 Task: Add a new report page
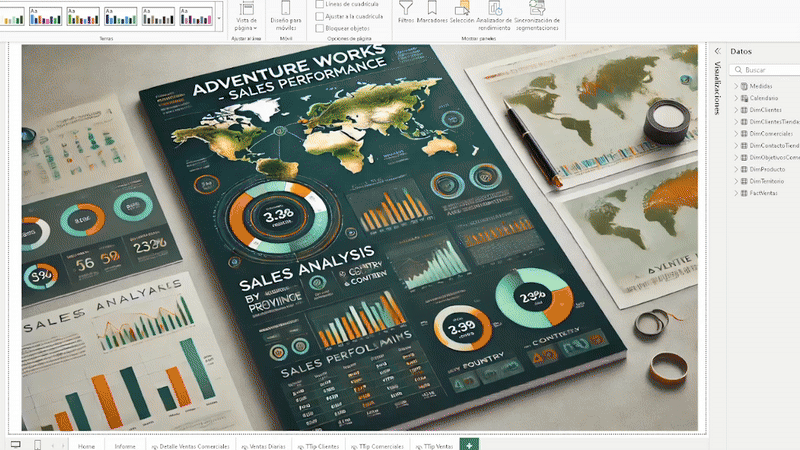tap(469, 444)
